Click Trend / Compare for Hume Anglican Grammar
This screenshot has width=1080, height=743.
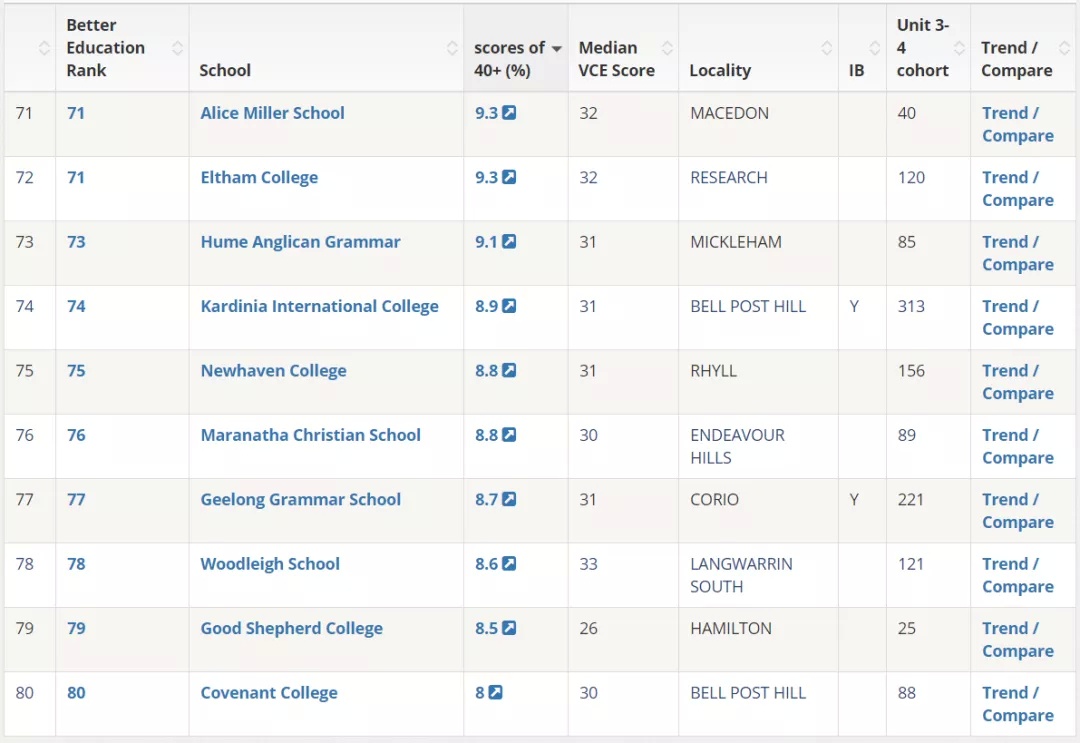click(x=1017, y=253)
